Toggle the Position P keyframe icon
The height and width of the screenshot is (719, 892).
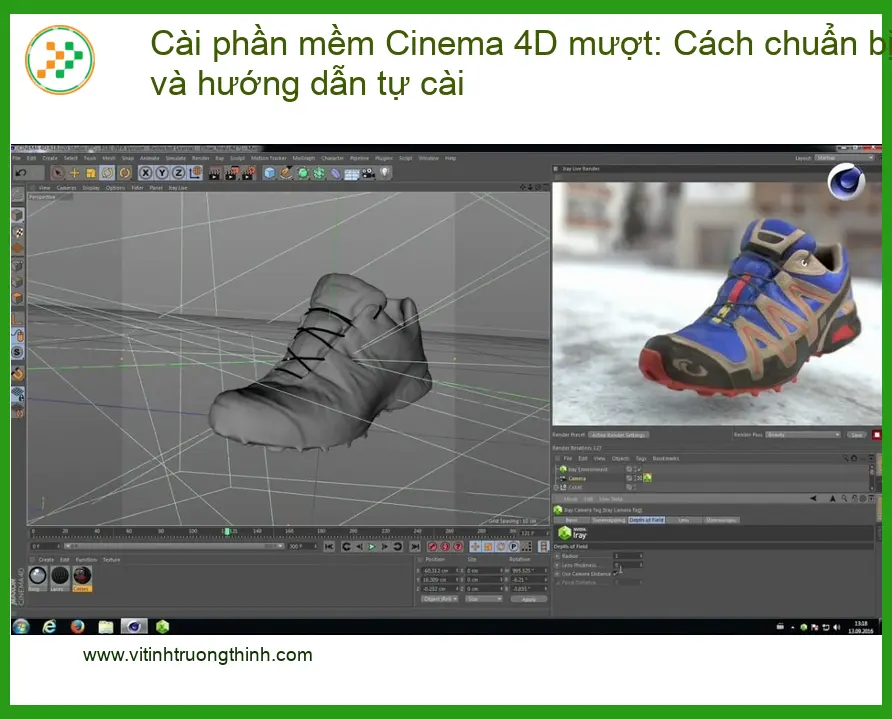click(513, 547)
